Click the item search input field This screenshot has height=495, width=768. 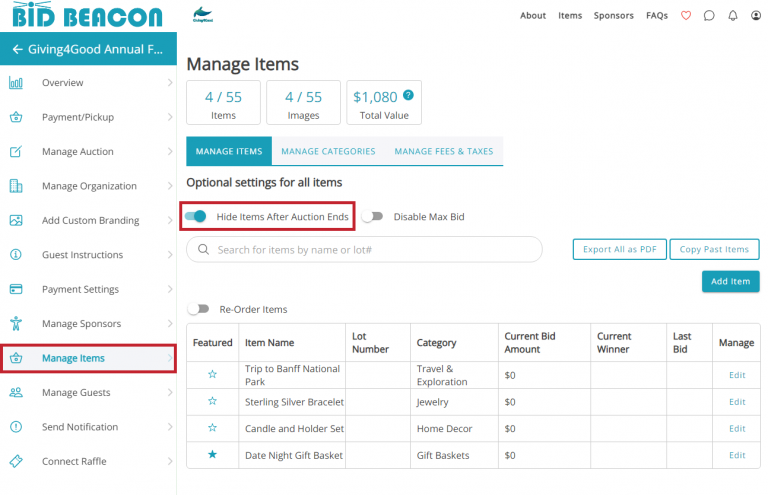point(364,250)
